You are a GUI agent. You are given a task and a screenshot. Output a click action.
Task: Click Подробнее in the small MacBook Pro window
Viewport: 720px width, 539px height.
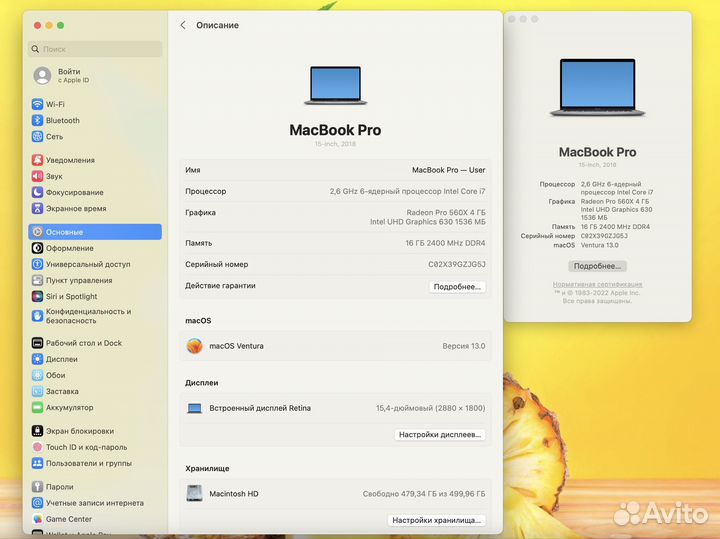point(597,266)
